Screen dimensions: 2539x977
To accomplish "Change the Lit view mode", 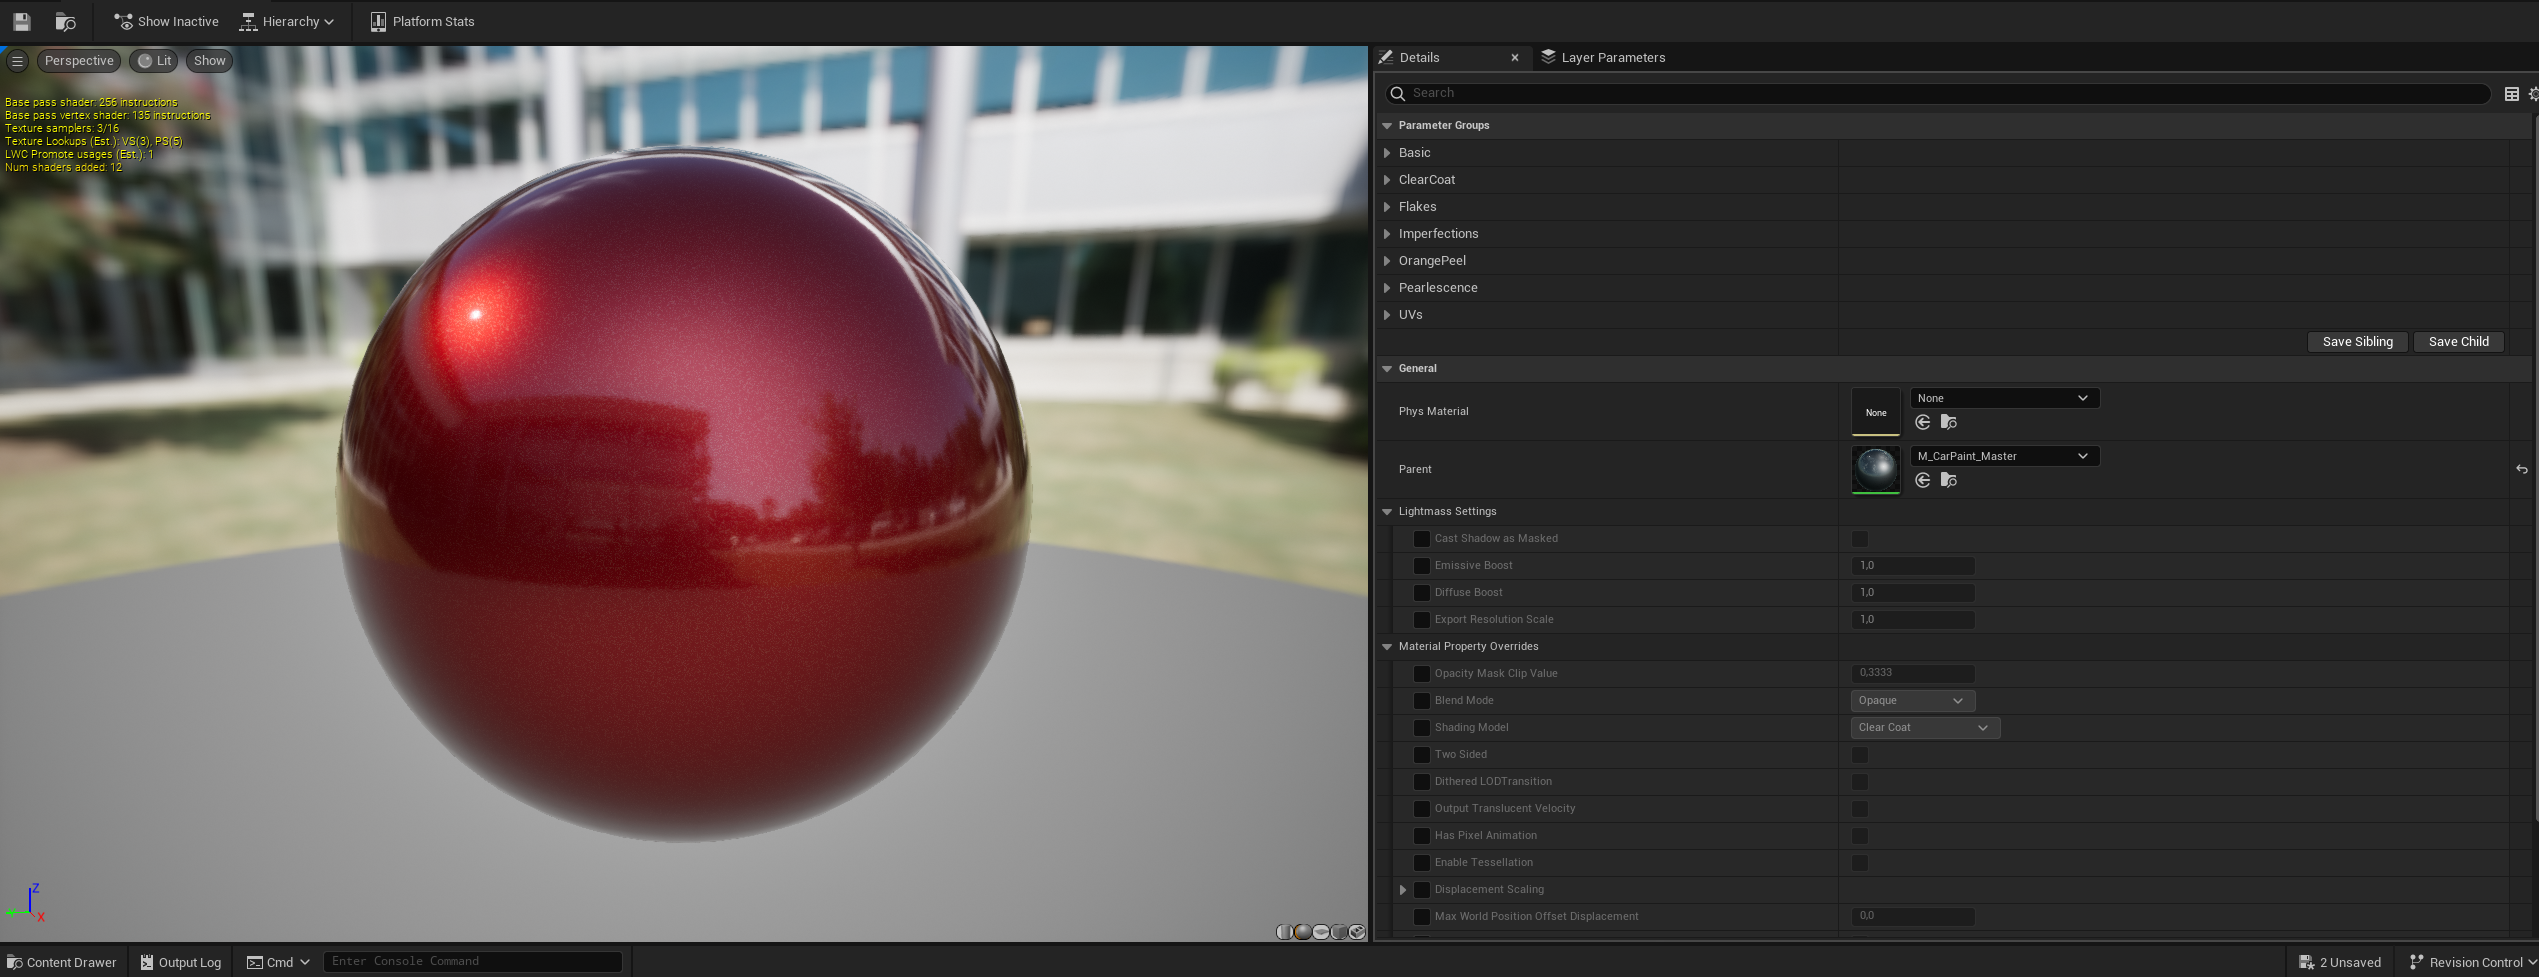I will [x=154, y=61].
